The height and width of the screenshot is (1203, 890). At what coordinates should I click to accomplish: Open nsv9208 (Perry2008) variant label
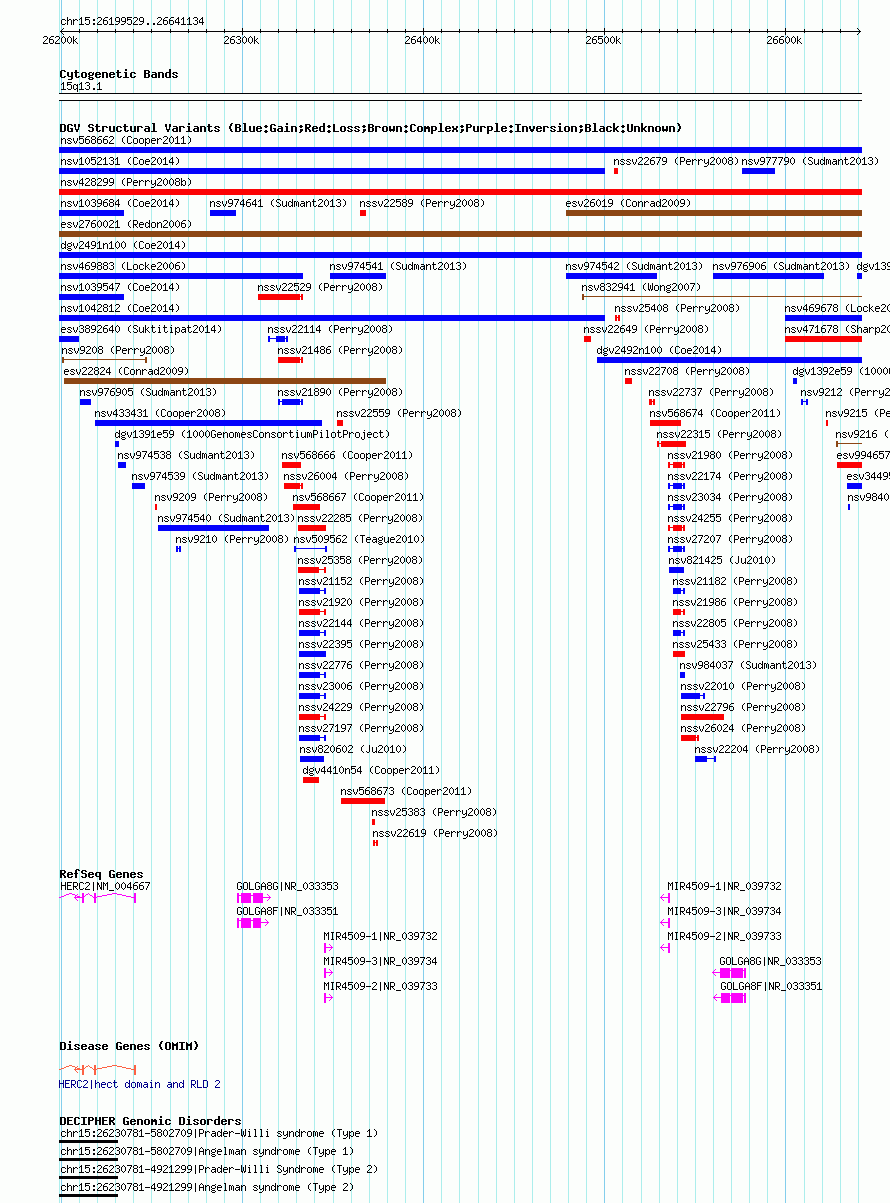118,350
